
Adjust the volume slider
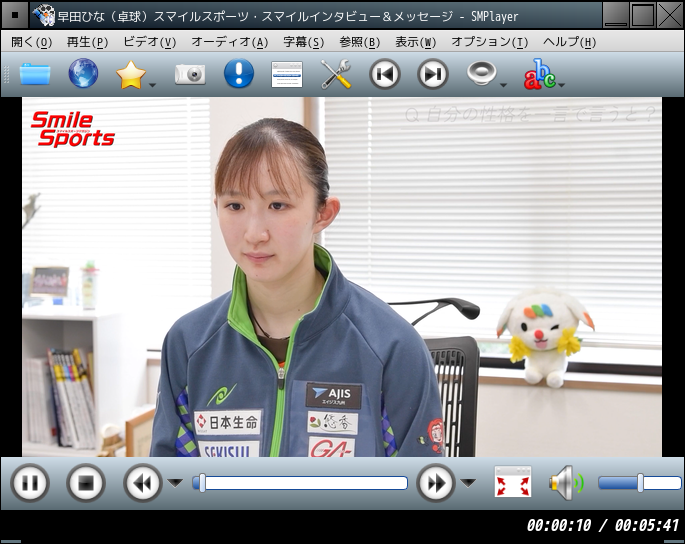coord(640,483)
